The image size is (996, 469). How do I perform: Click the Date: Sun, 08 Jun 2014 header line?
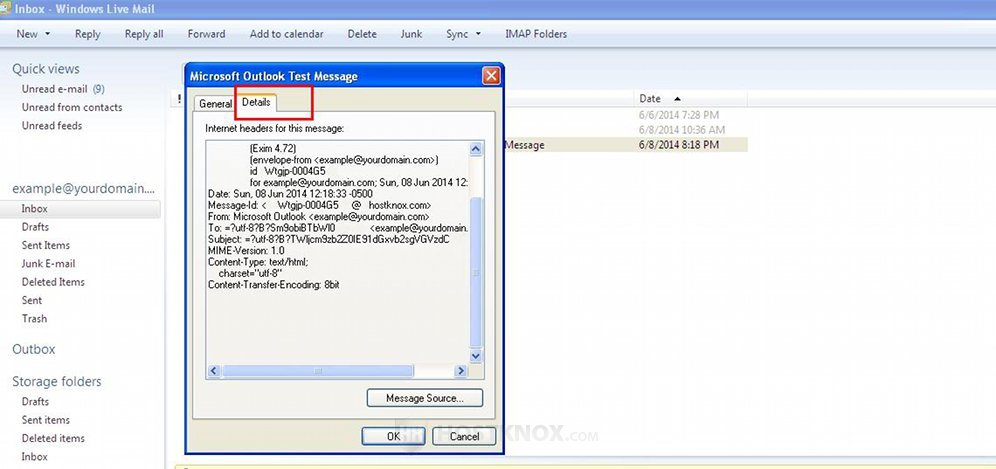[x=290, y=194]
